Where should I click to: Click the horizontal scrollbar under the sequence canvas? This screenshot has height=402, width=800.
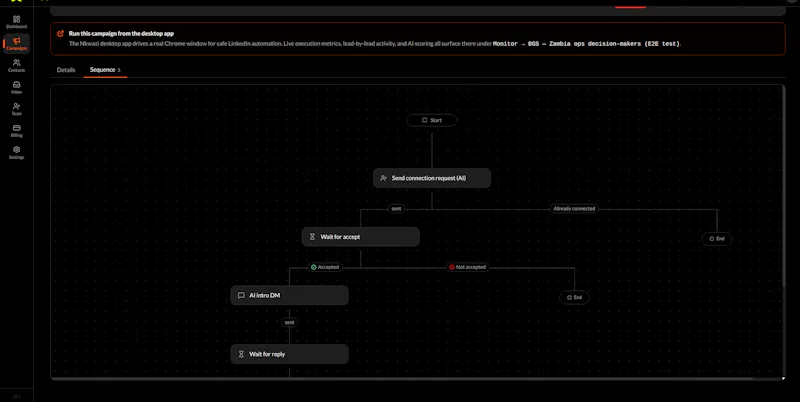click(x=402, y=379)
